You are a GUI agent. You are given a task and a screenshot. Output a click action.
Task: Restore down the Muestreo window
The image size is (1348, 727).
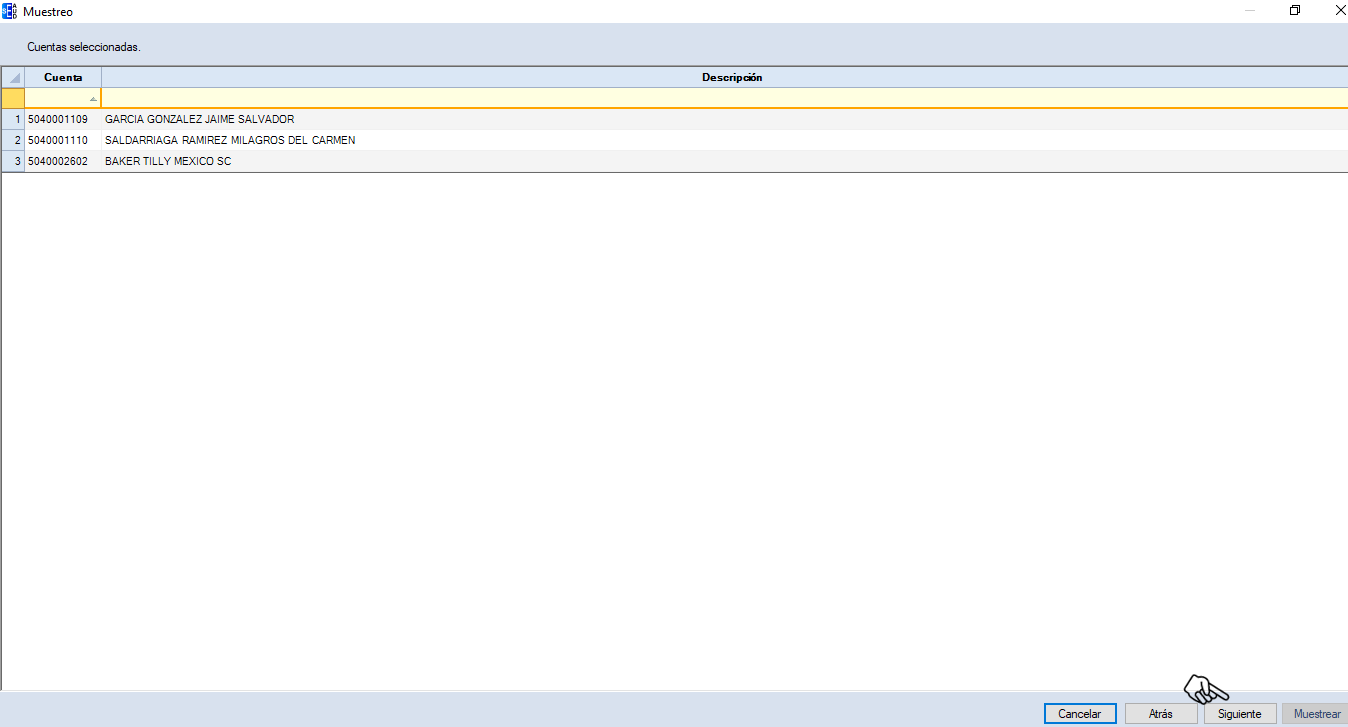(x=1295, y=11)
